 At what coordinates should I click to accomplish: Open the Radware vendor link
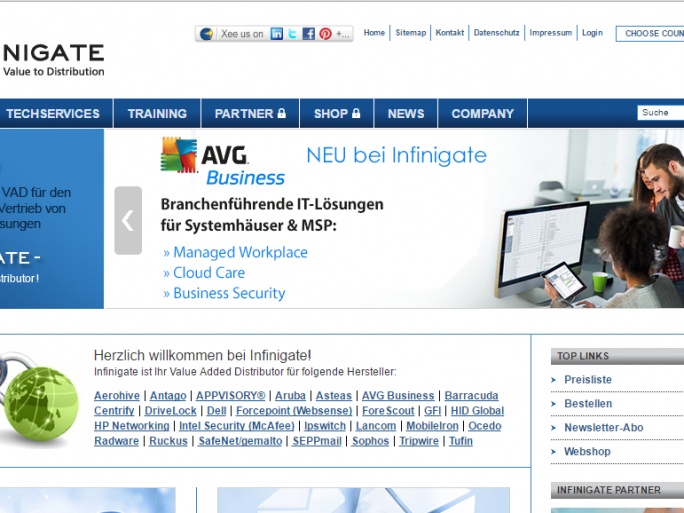[116, 441]
